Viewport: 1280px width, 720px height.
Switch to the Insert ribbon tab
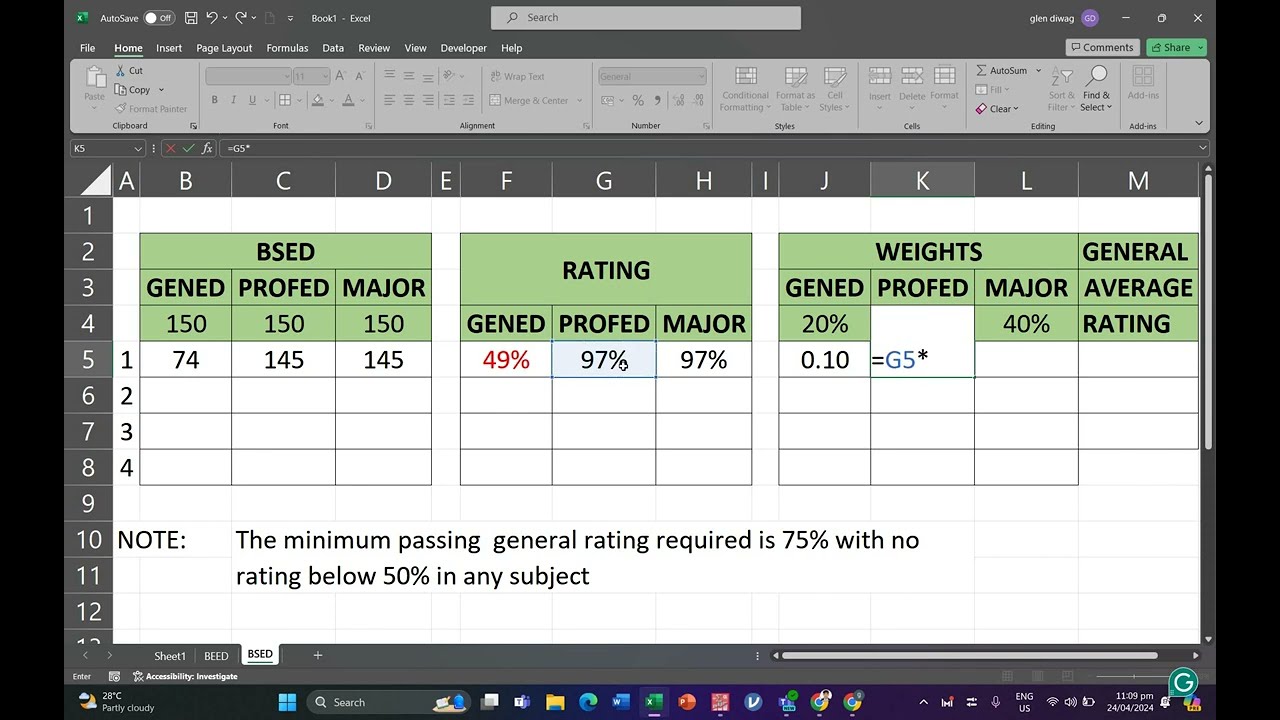(169, 48)
